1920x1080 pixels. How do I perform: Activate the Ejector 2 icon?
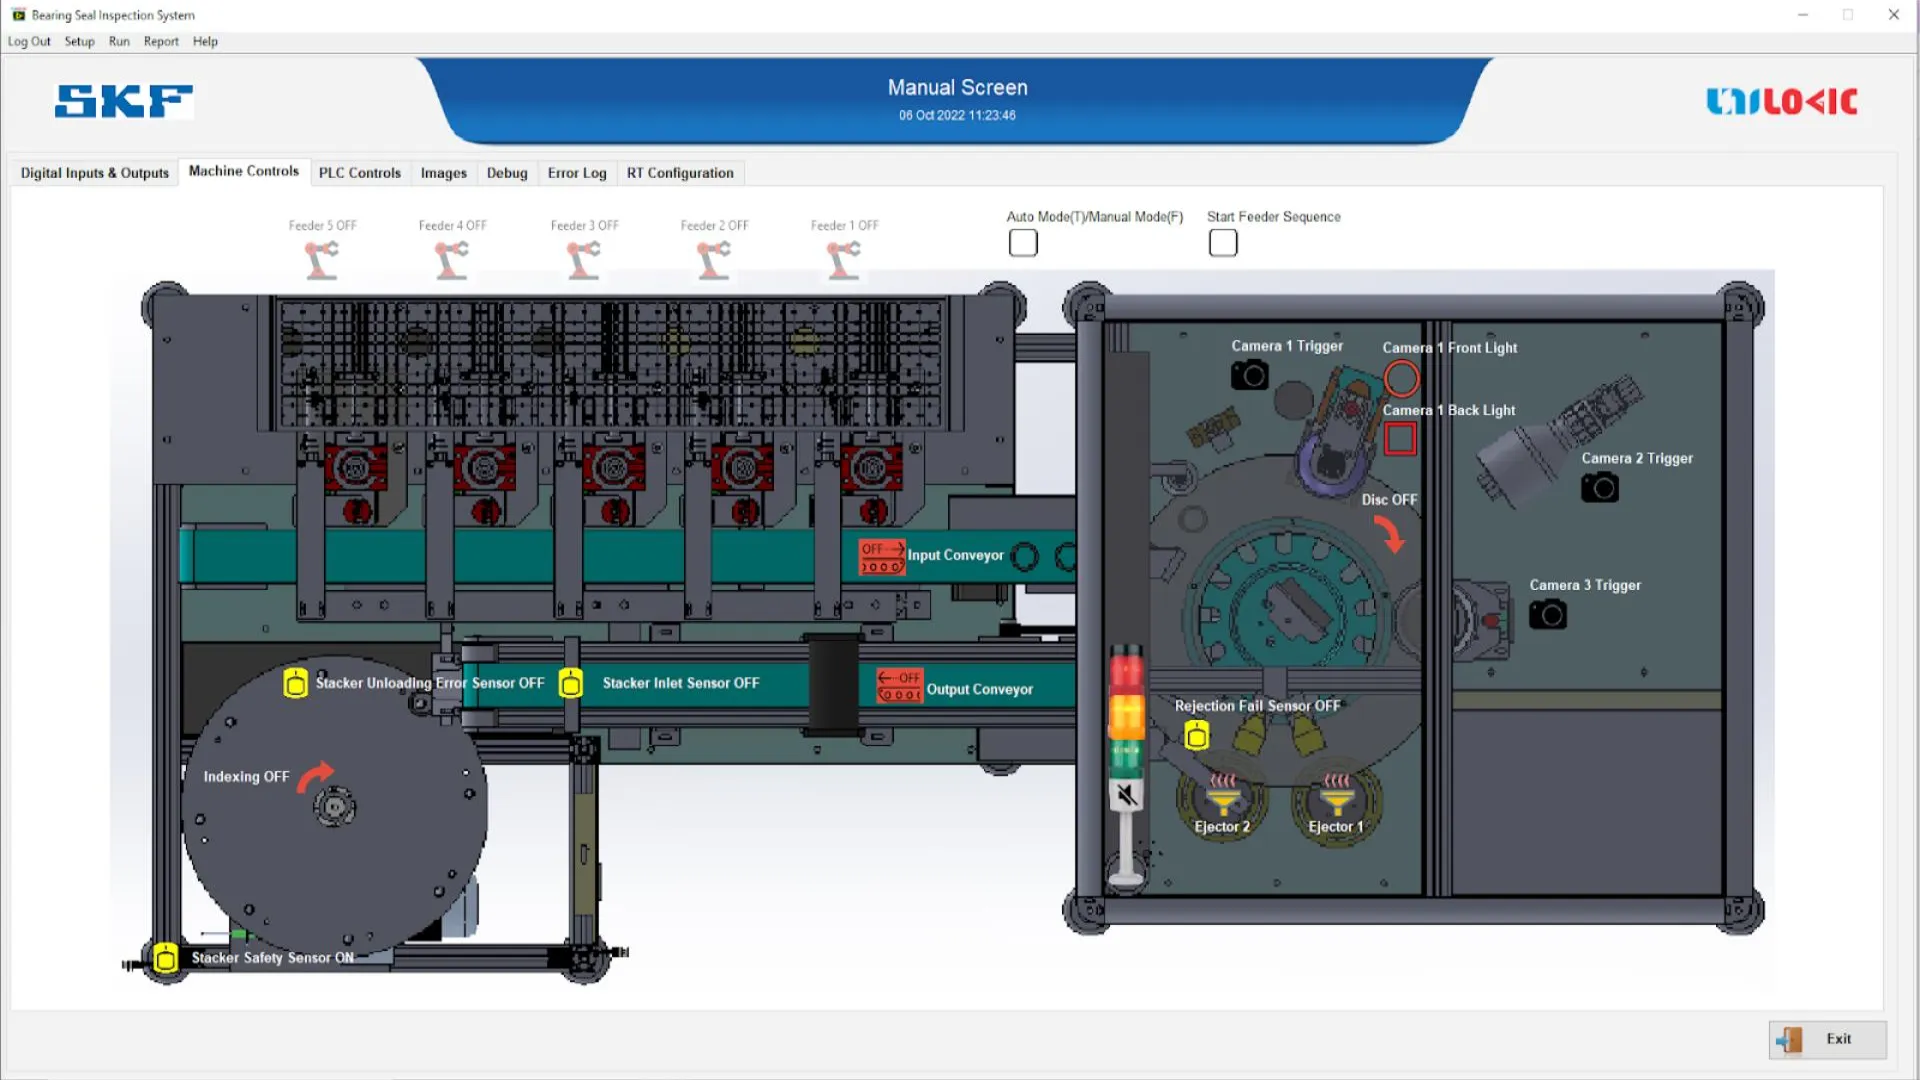(1222, 797)
